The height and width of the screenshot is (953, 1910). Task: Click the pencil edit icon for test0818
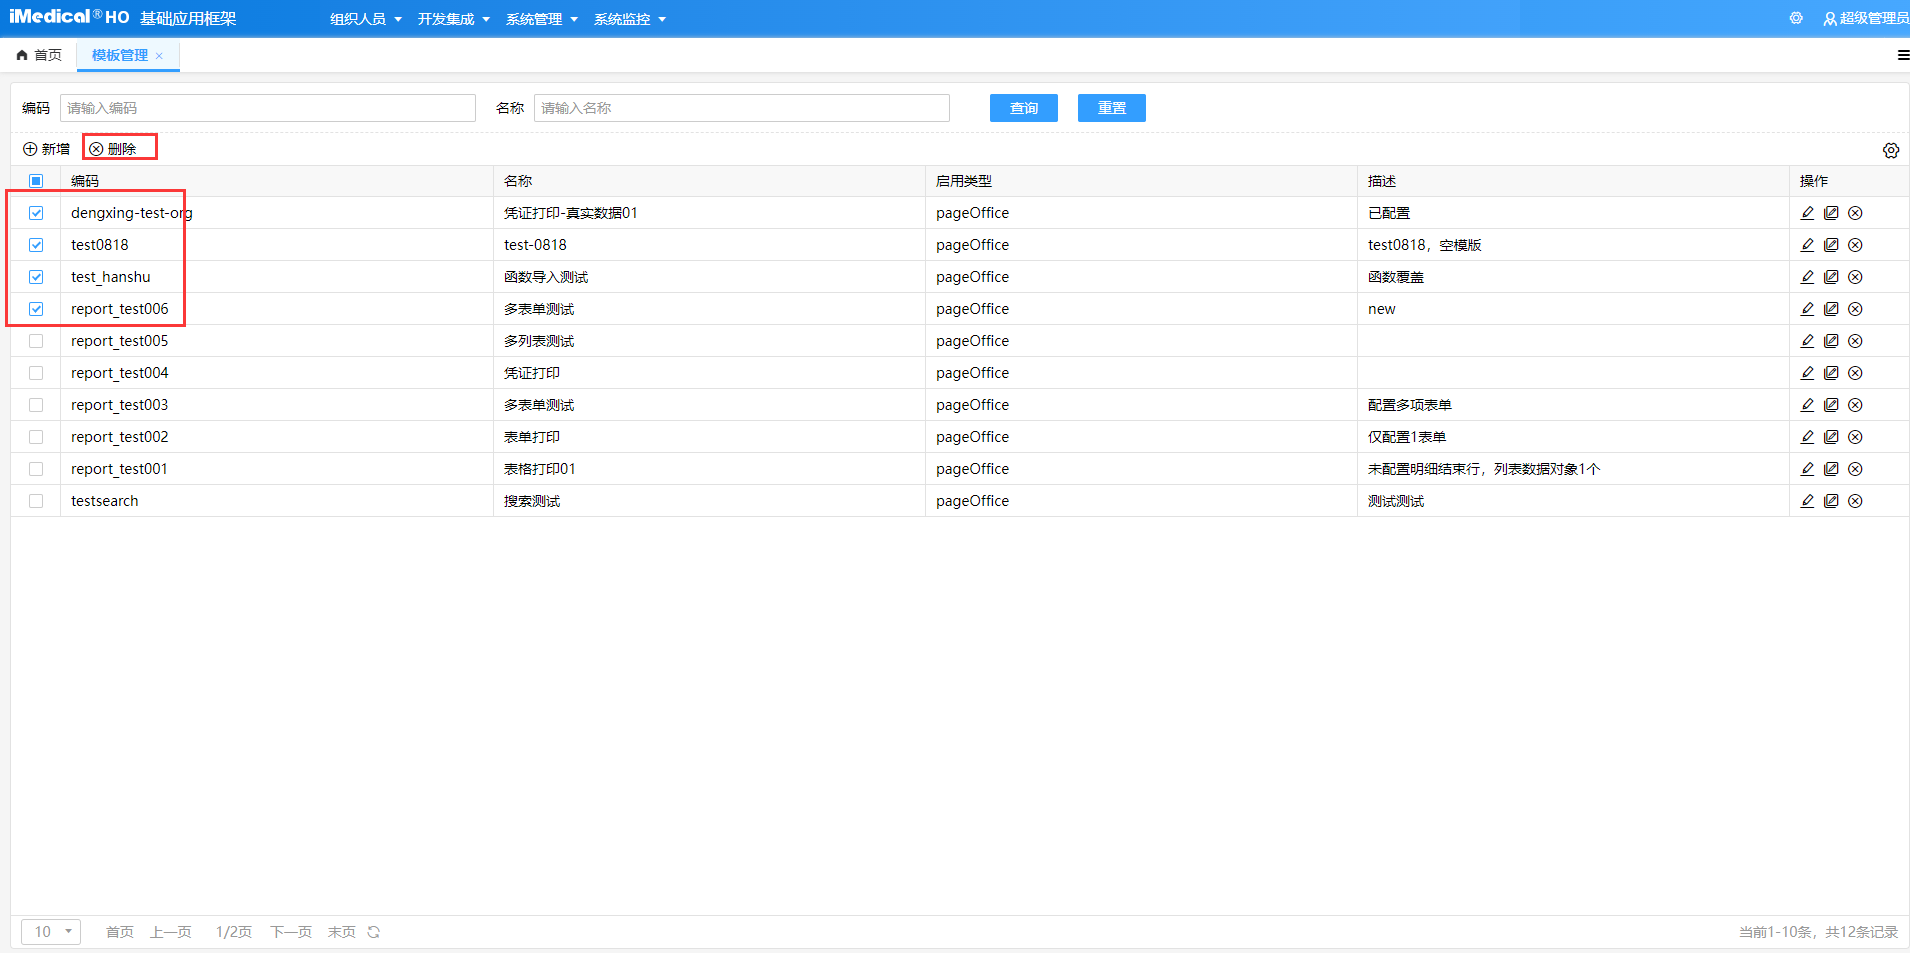(x=1807, y=245)
